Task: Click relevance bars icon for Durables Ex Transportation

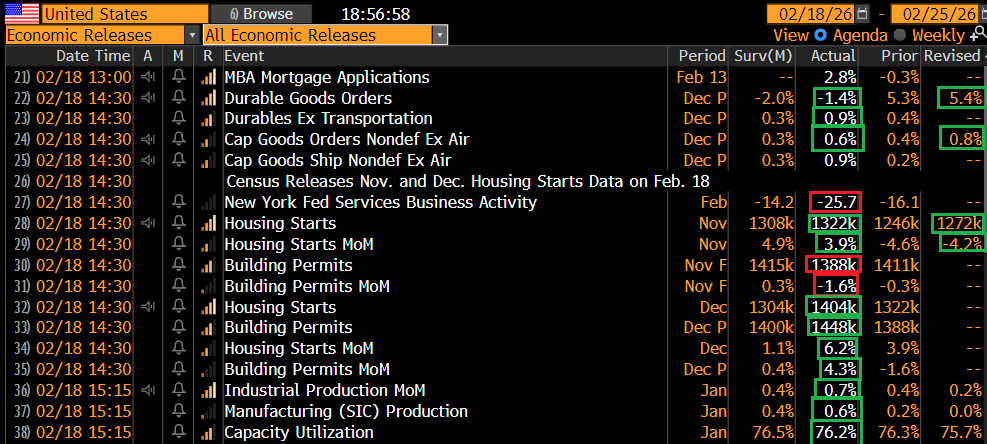Action: pyautogui.click(x=209, y=119)
